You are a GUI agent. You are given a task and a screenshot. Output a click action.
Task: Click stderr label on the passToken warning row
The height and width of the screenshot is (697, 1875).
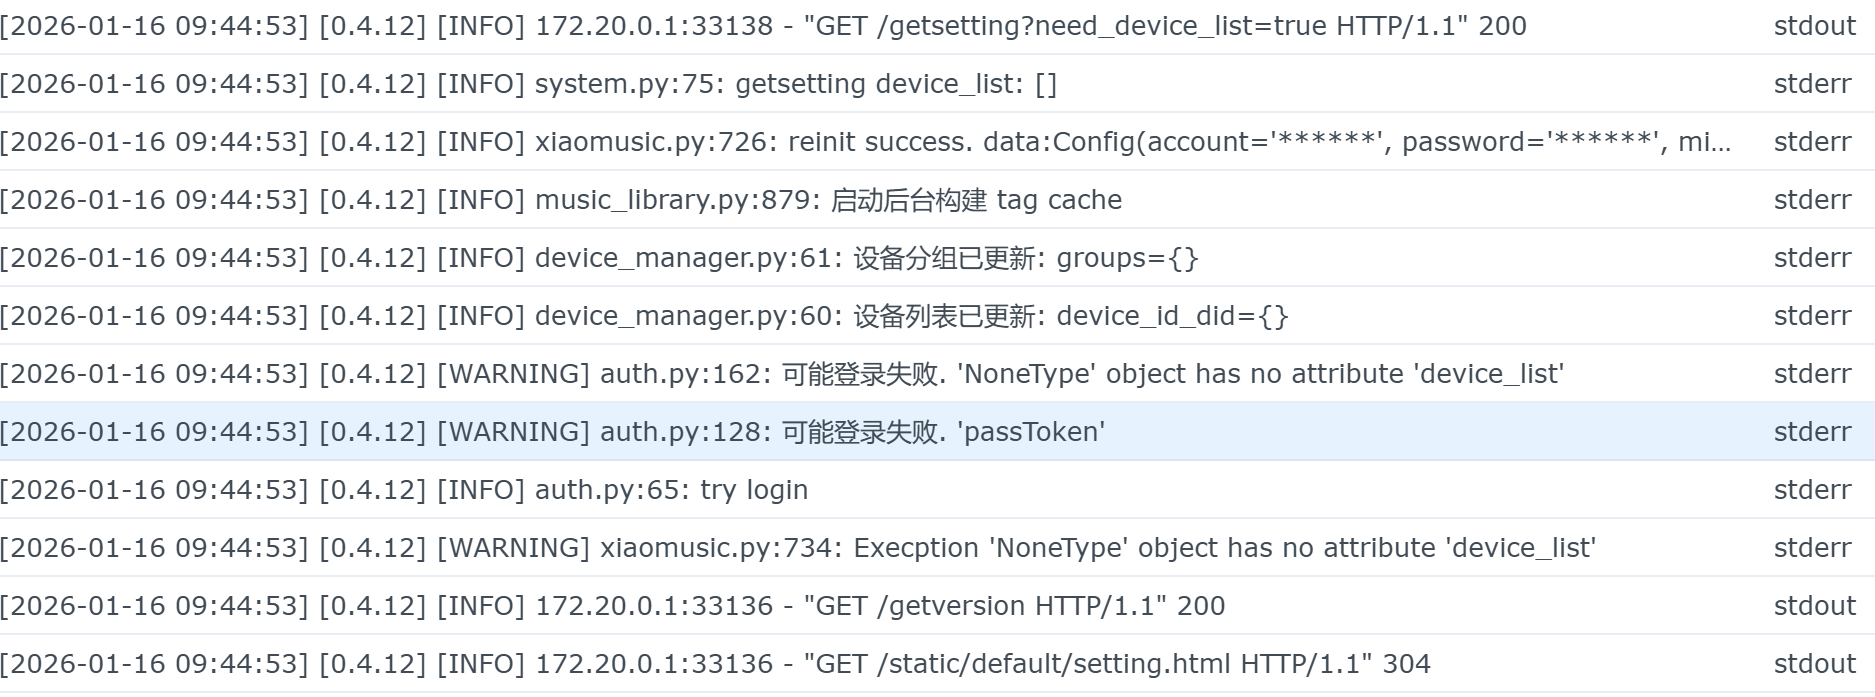[x=1812, y=432]
